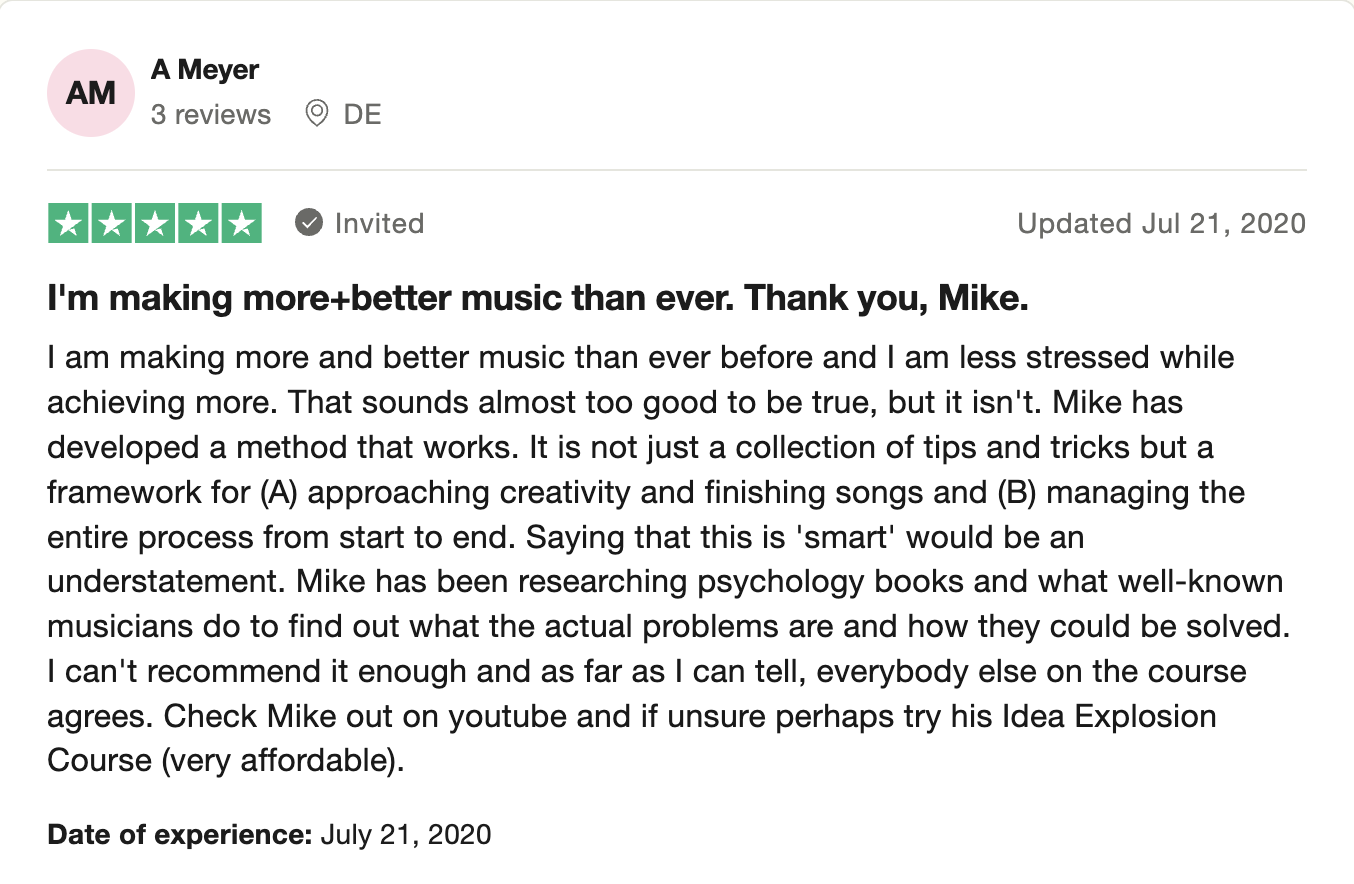Click the verified checkmark icon beside Invited

tap(309, 223)
